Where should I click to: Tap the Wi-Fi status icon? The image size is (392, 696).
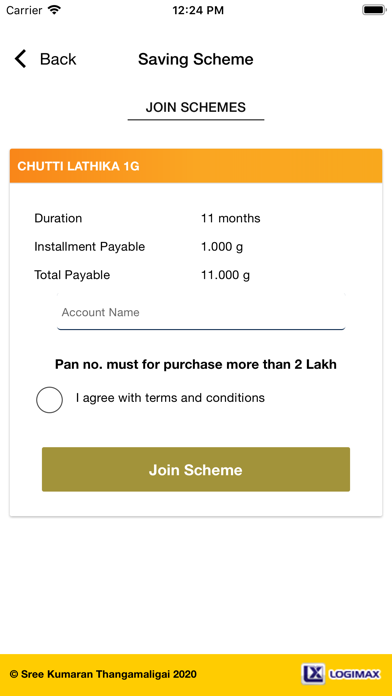54,10
